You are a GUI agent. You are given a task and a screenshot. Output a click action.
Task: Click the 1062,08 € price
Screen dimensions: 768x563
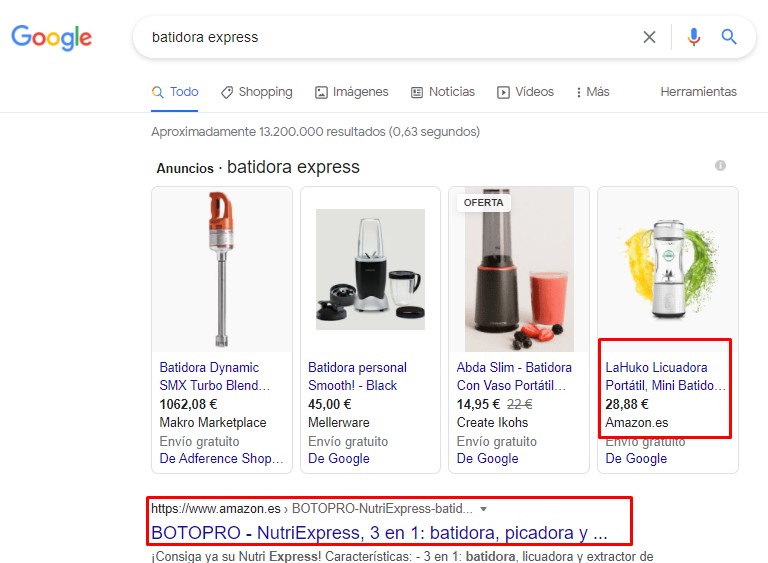tap(189, 404)
